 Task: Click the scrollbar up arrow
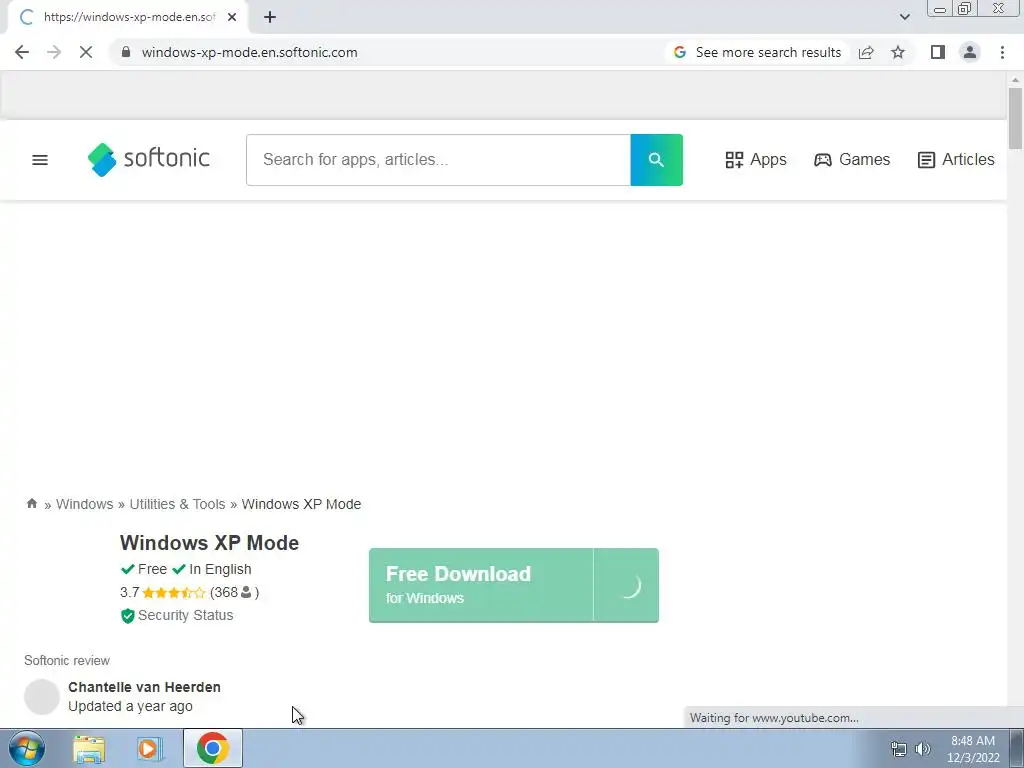click(1015, 80)
